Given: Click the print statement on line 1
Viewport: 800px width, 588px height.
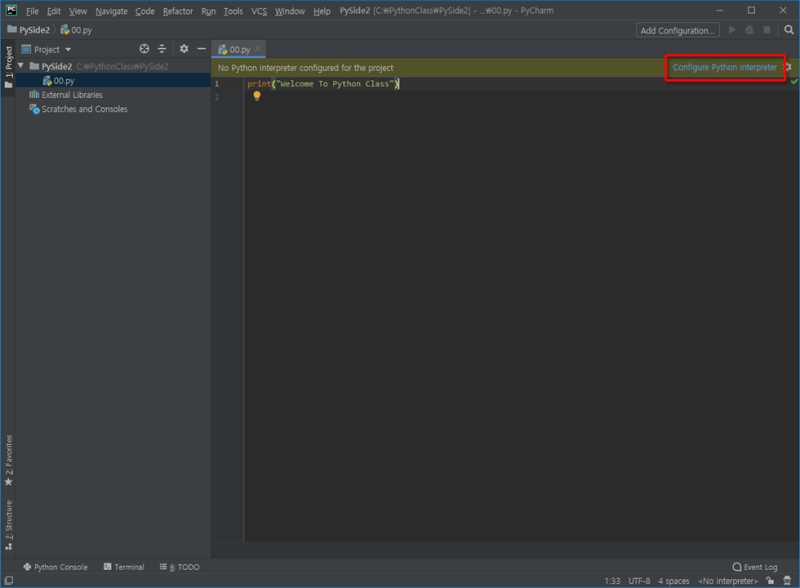Looking at the screenshot, I should [322, 84].
